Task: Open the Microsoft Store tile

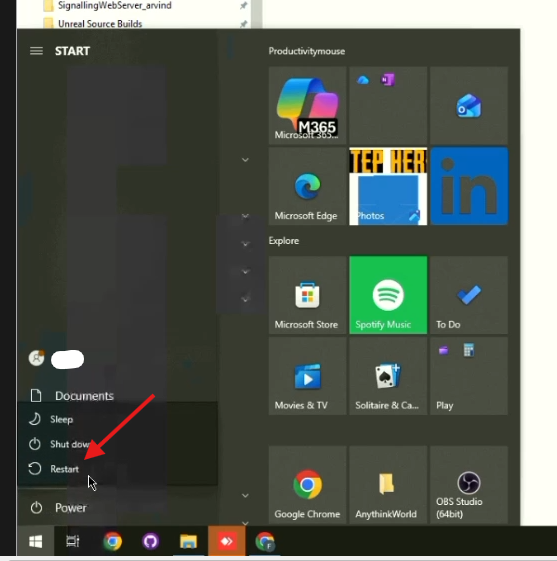Action: (x=307, y=295)
